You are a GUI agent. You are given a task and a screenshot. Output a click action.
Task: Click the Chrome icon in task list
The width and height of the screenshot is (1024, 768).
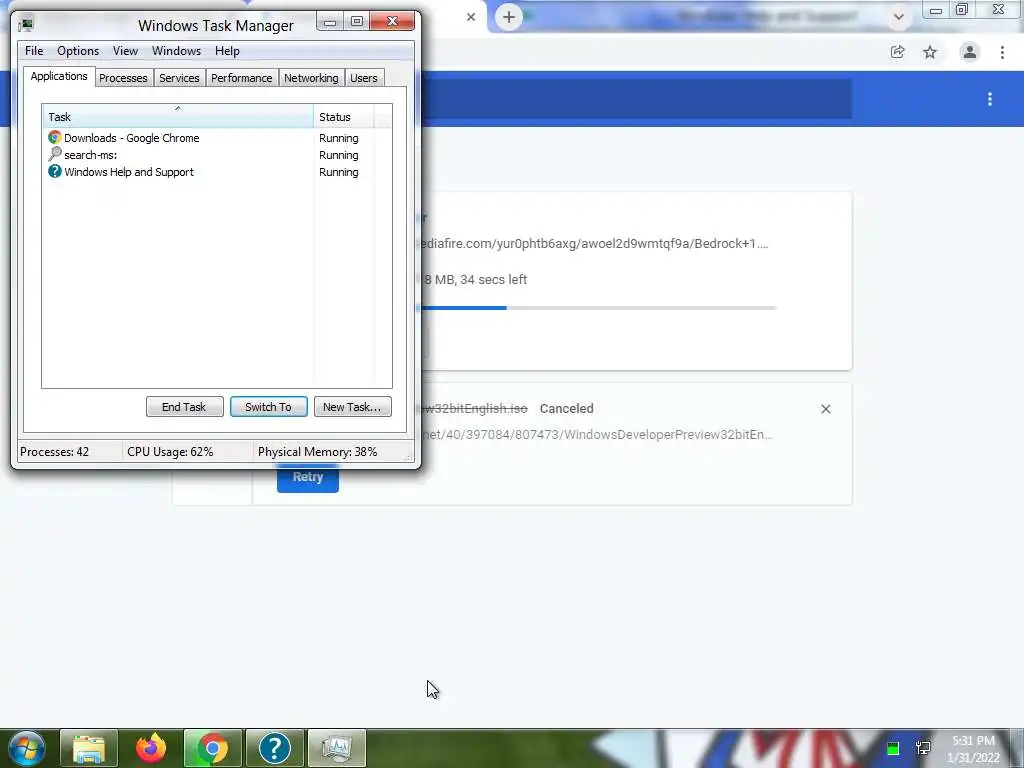tap(54, 137)
